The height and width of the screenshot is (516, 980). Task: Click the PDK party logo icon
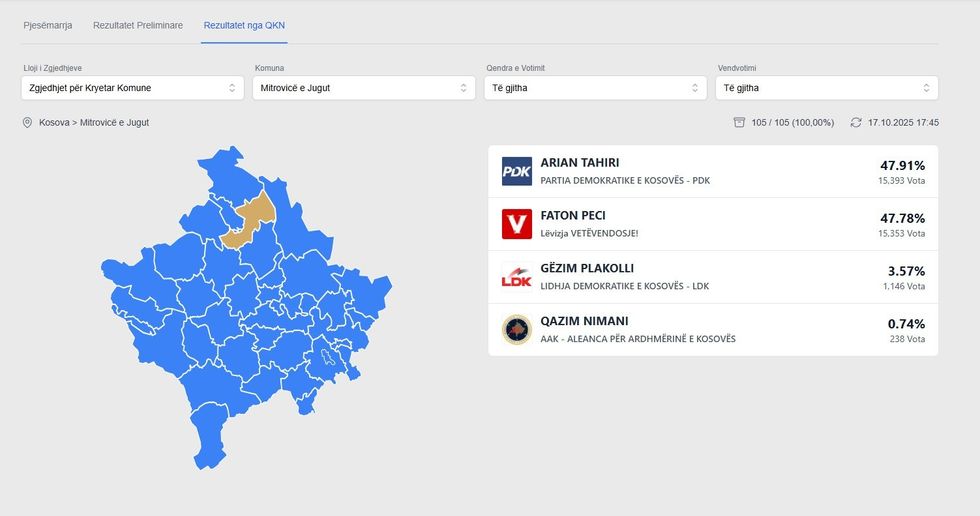(x=516, y=171)
